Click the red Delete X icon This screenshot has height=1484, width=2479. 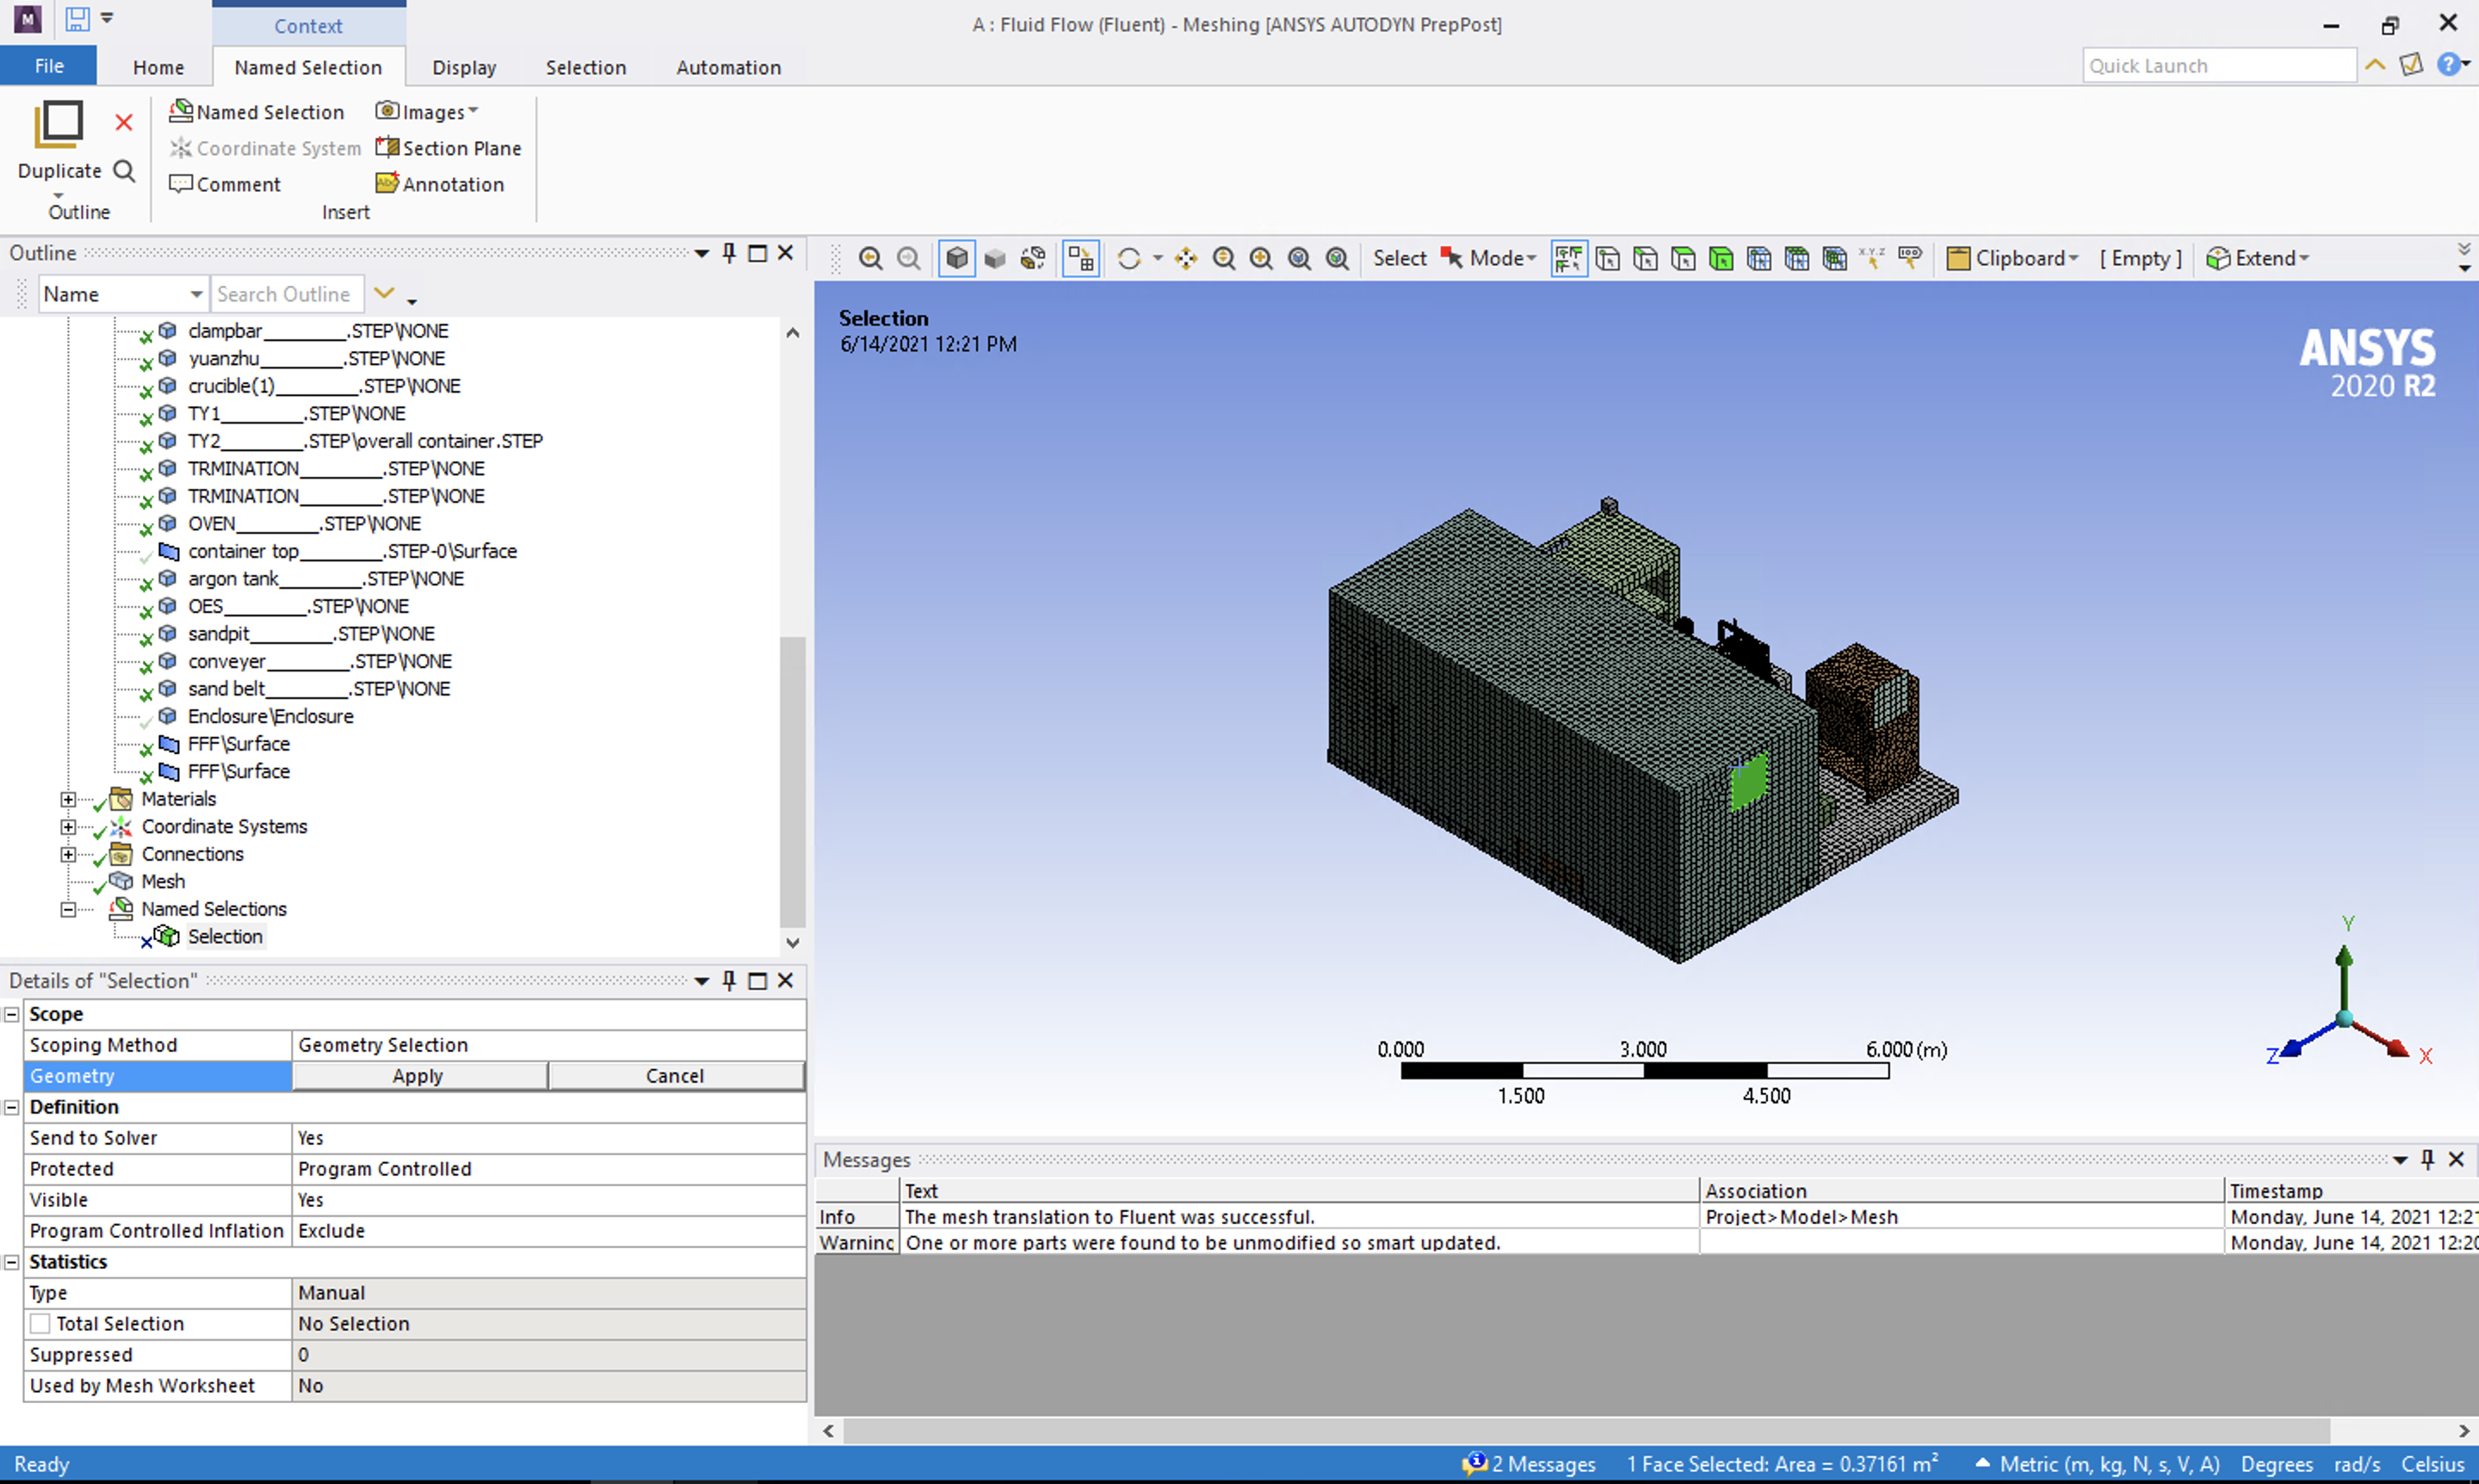[124, 123]
